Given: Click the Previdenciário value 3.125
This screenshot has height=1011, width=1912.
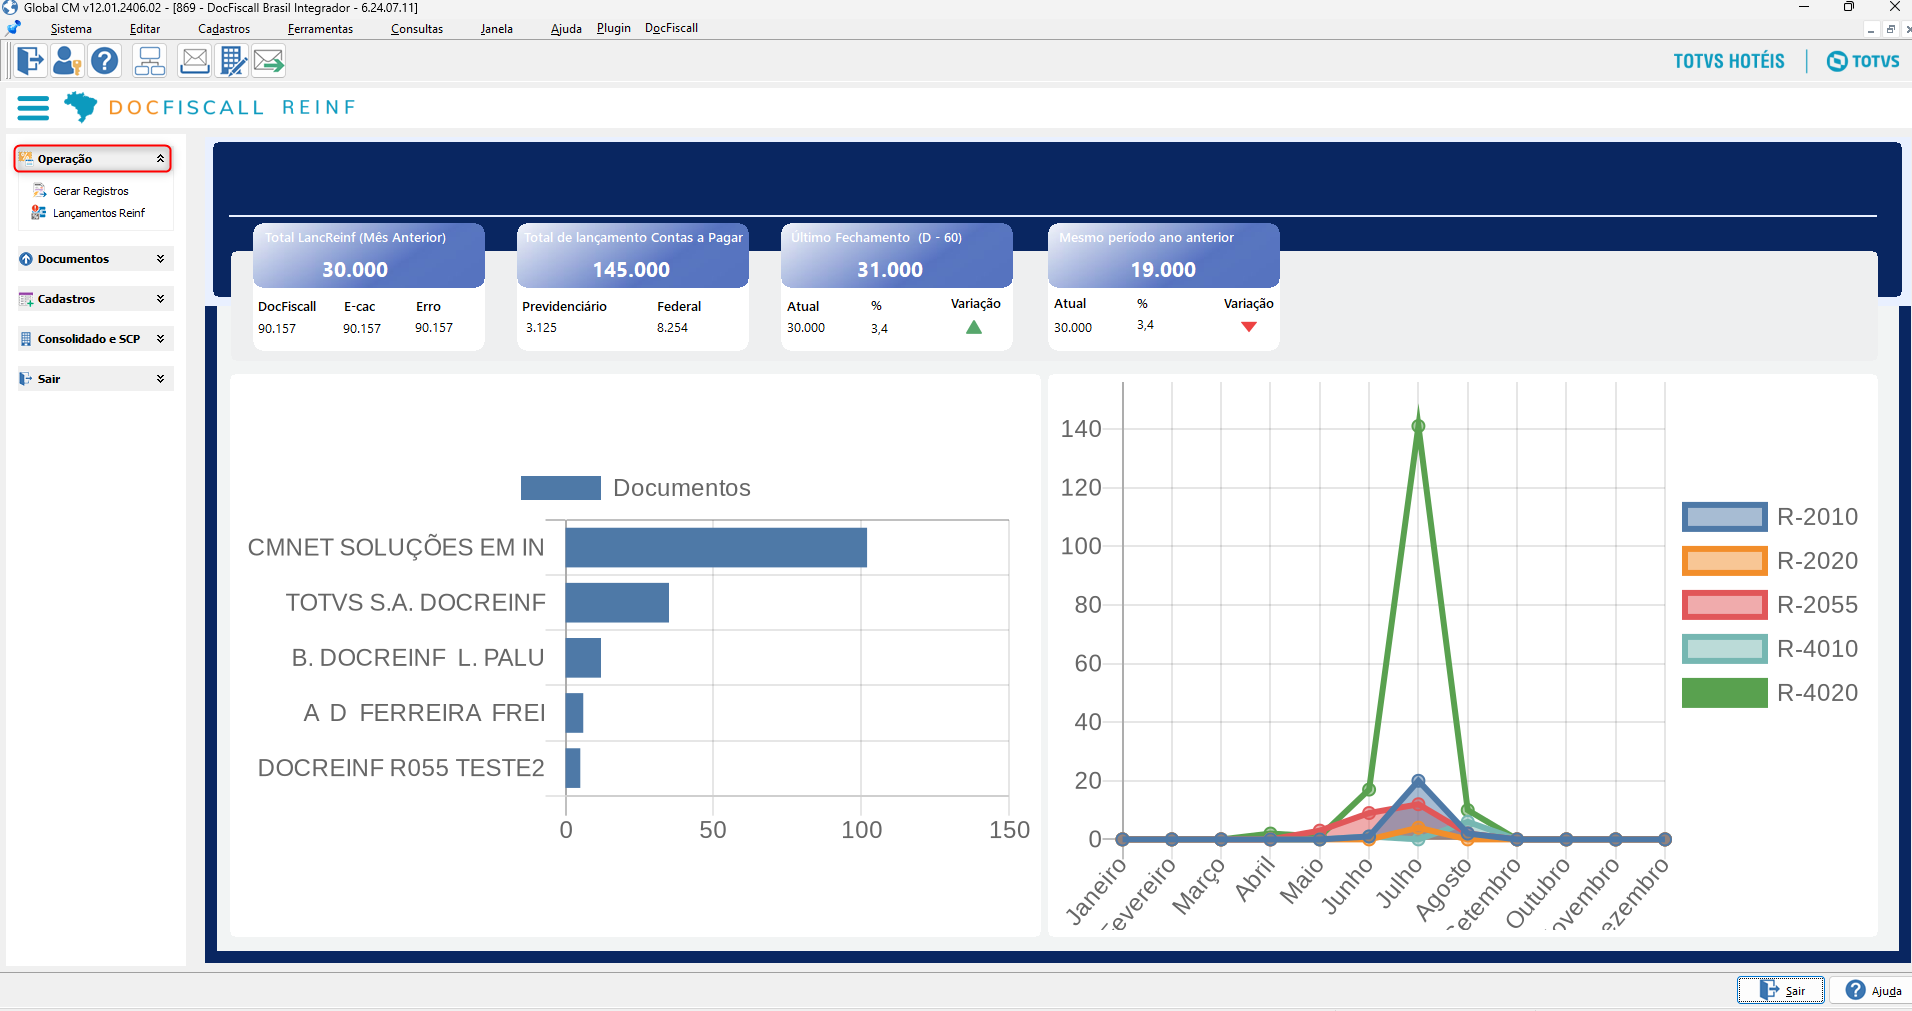Looking at the screenshot, I should coord(541,328).
